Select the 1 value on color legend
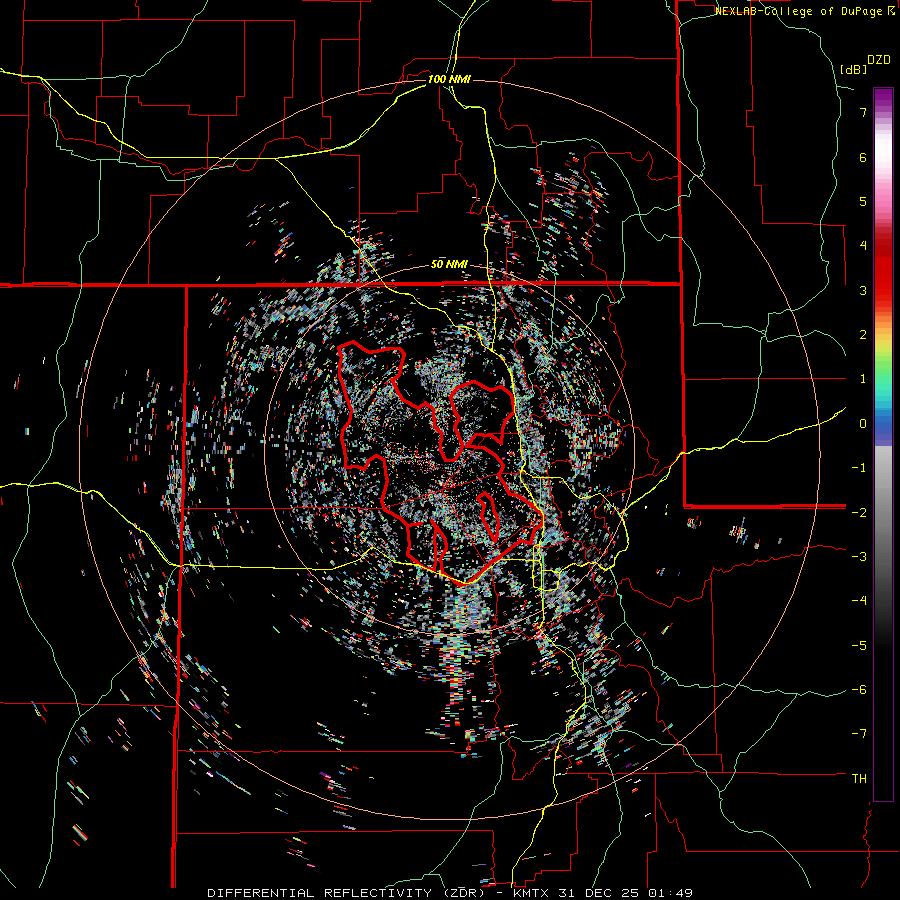 coord(863,379)
